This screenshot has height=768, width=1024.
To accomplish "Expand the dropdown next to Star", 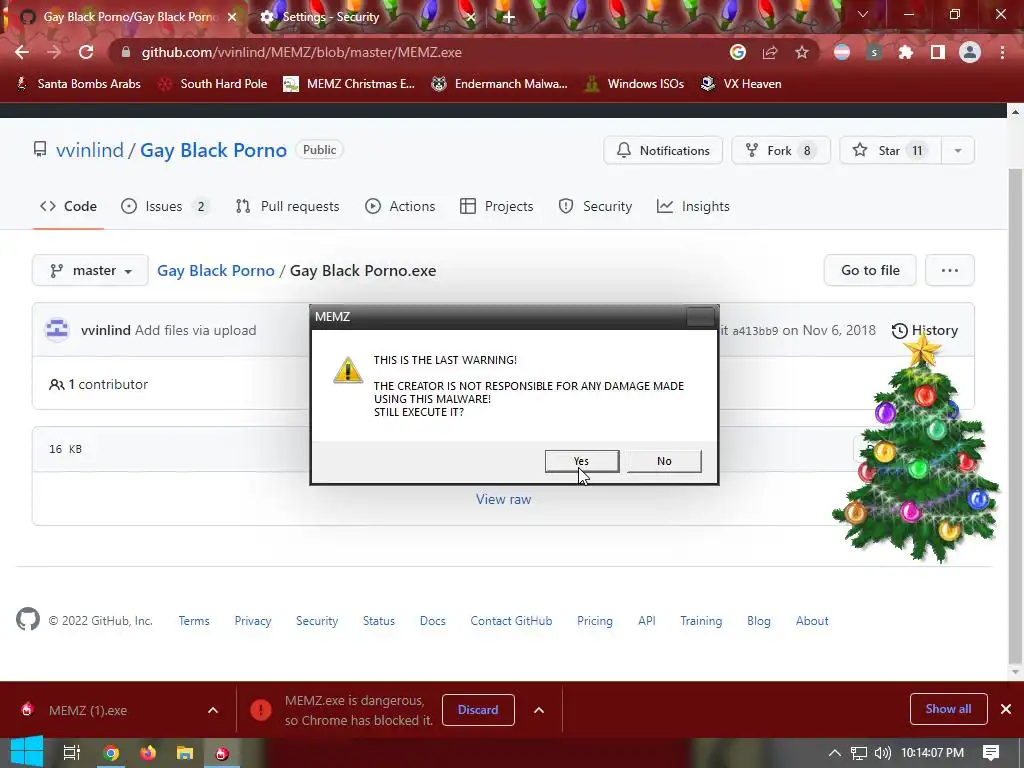I will click(958, 150).
